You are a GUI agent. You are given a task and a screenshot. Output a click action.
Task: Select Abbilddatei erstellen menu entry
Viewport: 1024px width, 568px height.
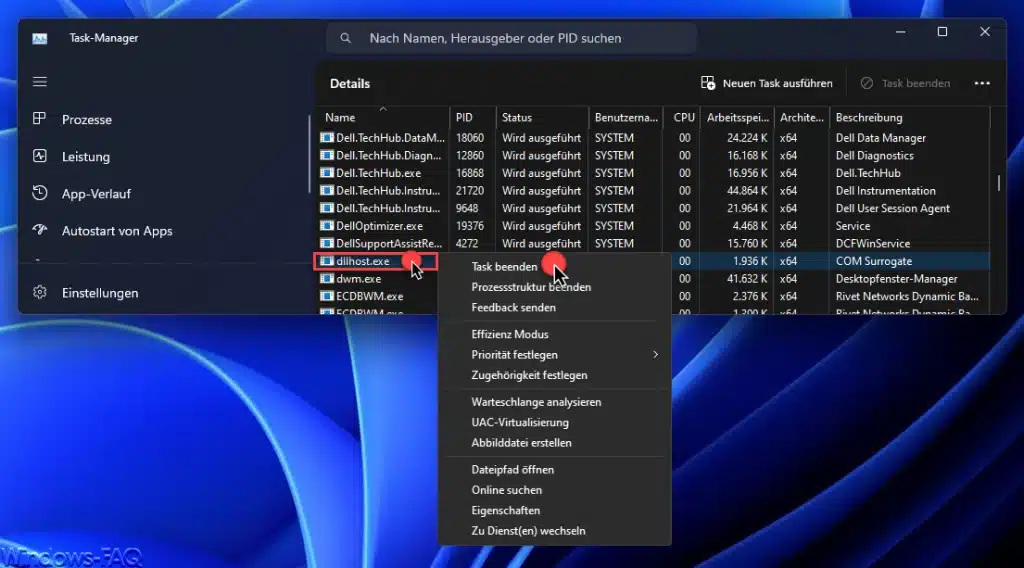coord(521,443)
